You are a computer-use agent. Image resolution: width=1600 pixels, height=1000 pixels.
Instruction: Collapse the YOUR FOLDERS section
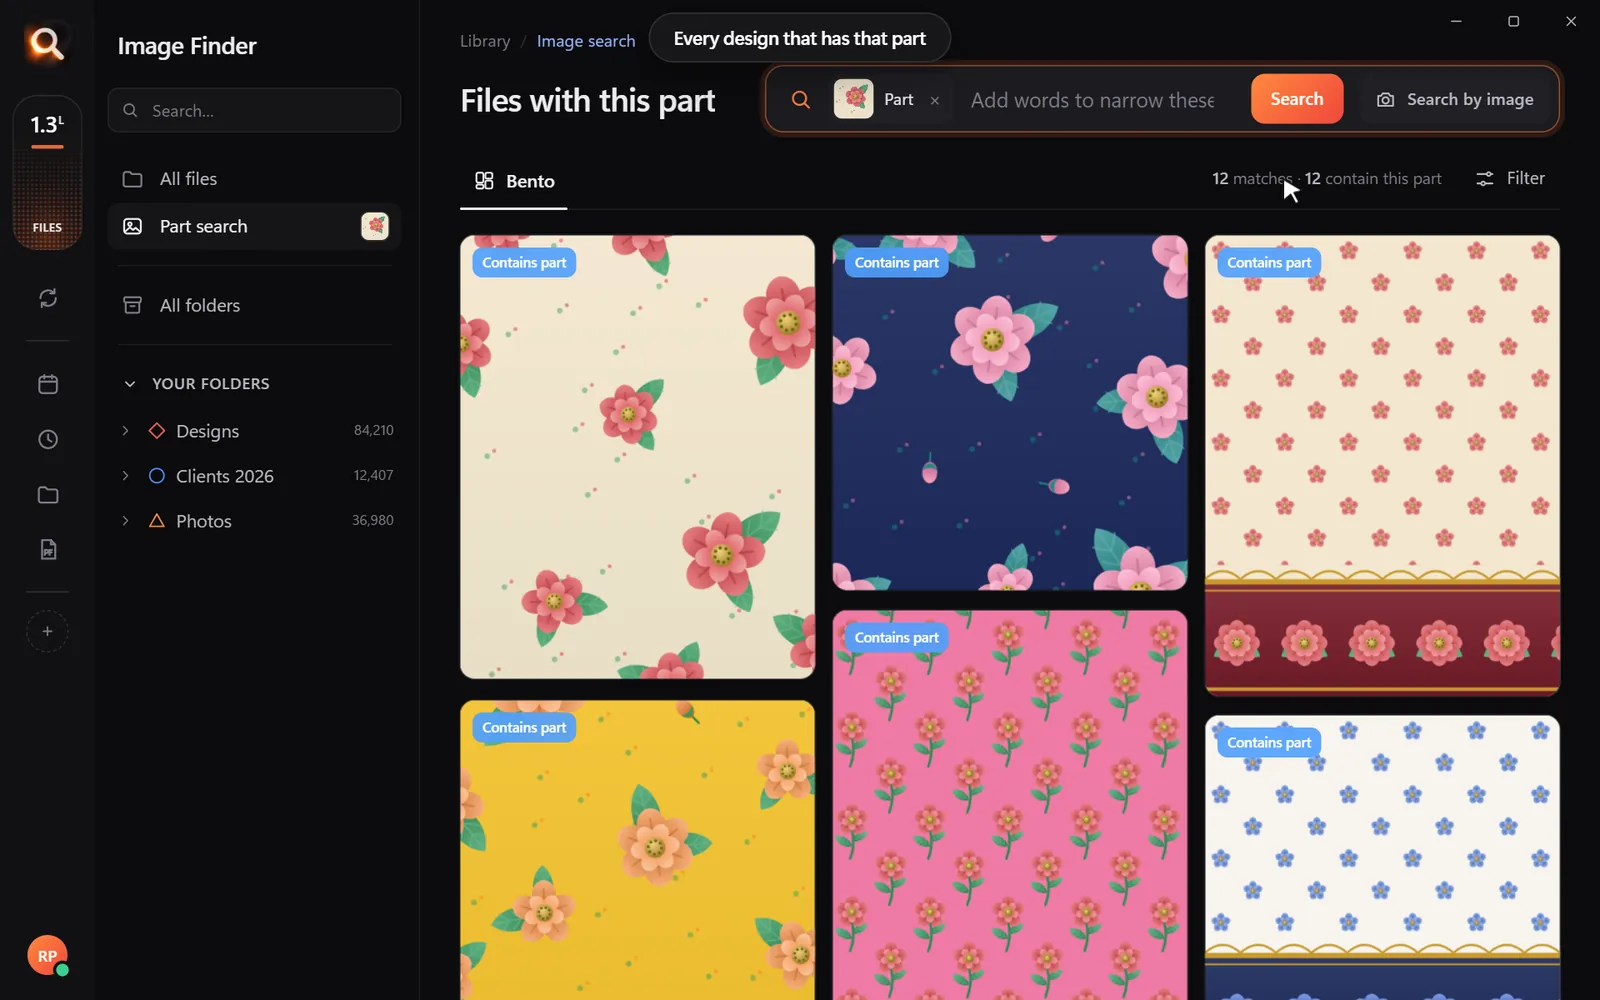point(129,384)
